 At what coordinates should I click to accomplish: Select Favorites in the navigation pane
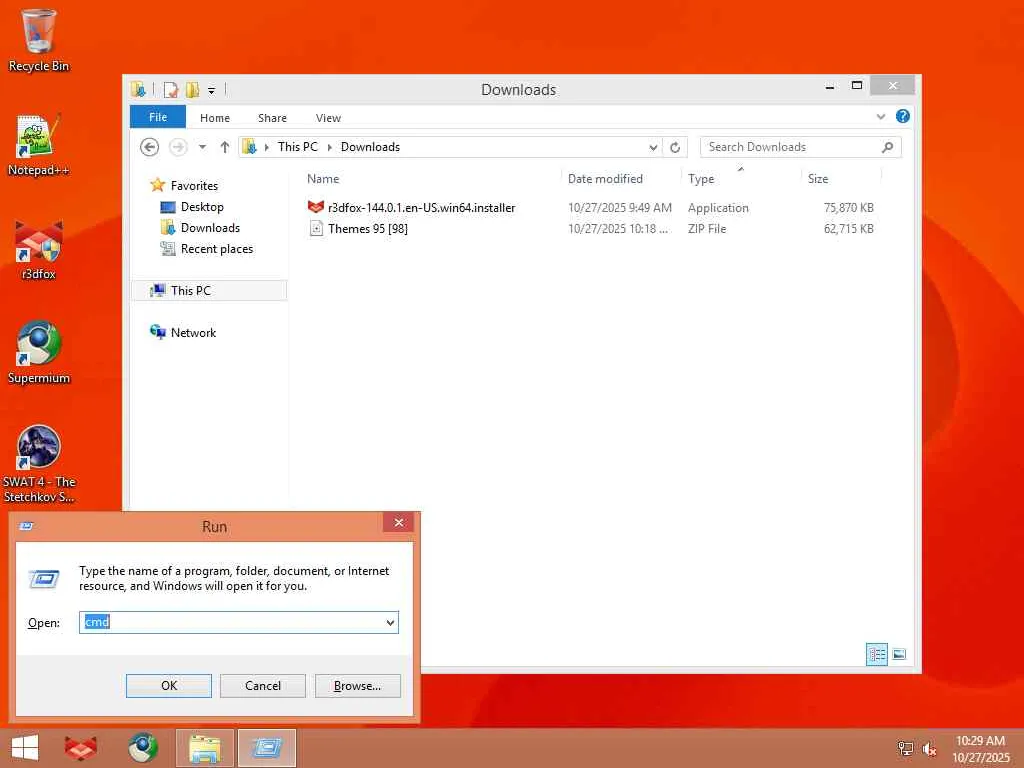point(194,185)
